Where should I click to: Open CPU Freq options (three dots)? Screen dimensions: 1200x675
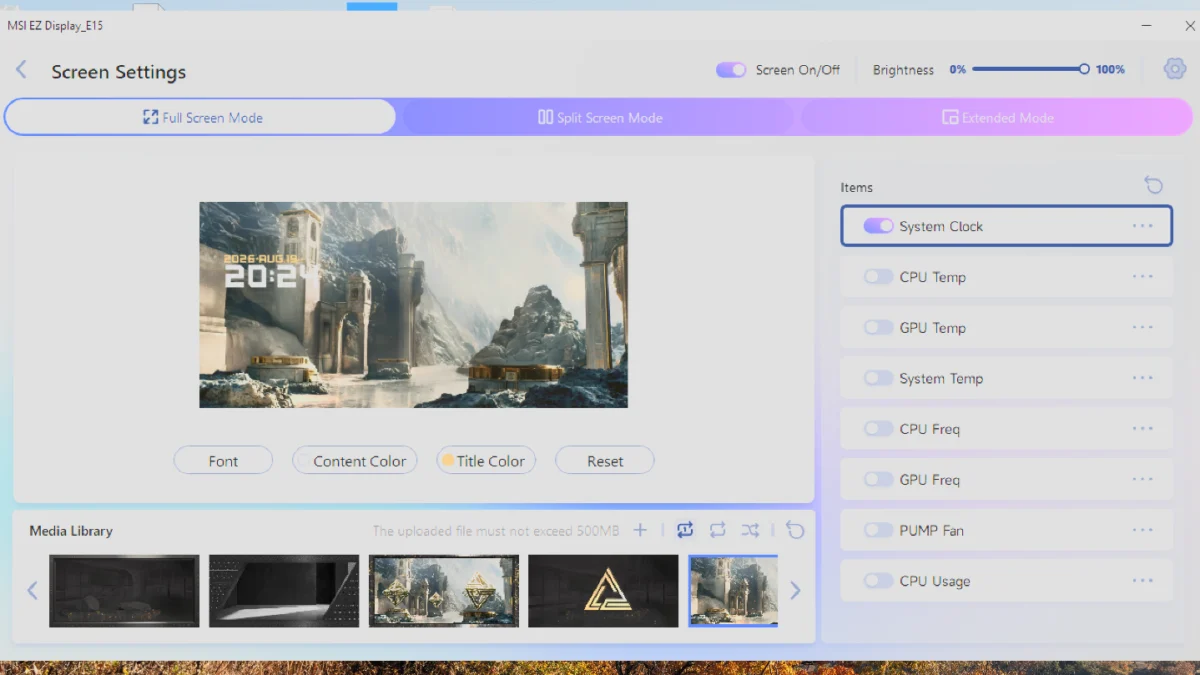[1143, 429]
